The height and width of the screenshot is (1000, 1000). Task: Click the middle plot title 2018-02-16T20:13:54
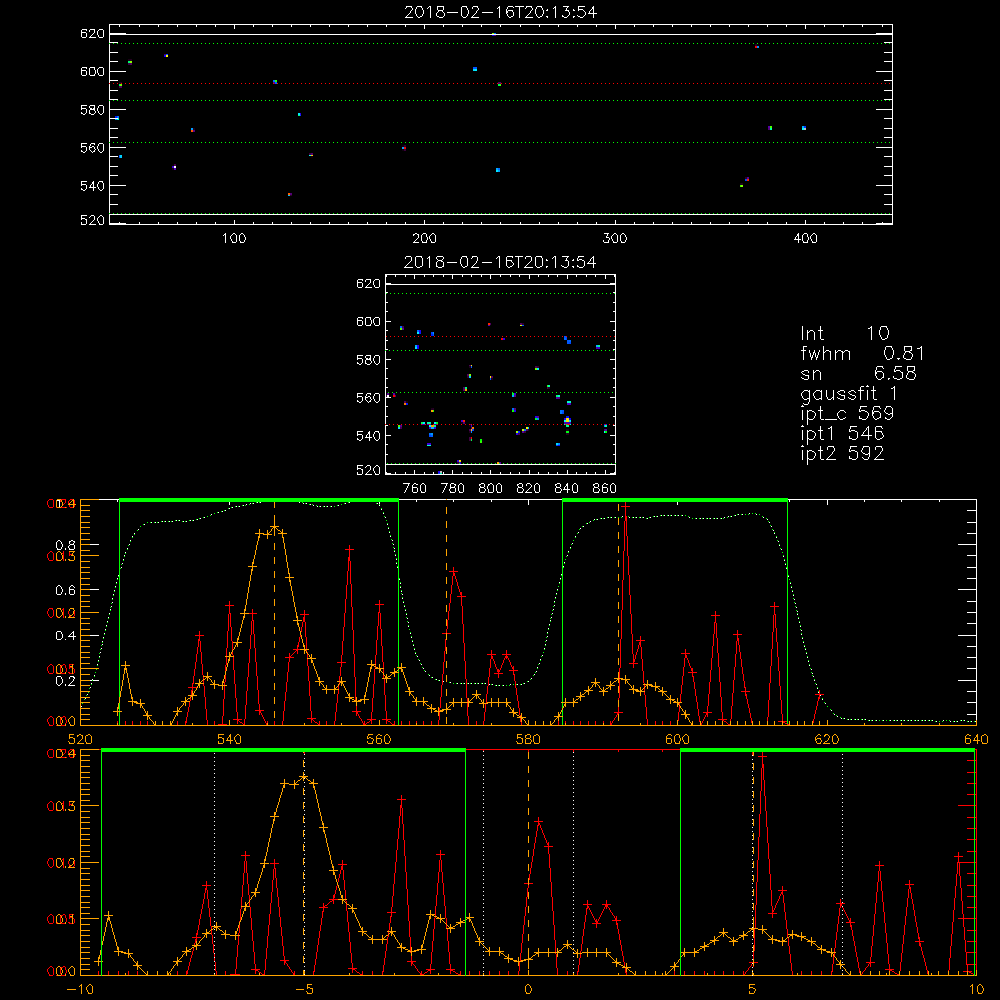[500, 262]
